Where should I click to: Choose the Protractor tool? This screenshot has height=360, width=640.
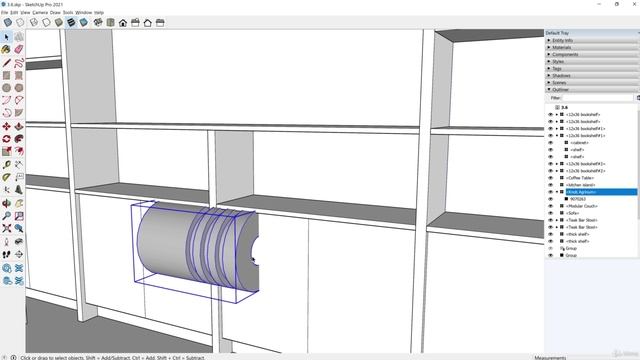click(7, 178)
